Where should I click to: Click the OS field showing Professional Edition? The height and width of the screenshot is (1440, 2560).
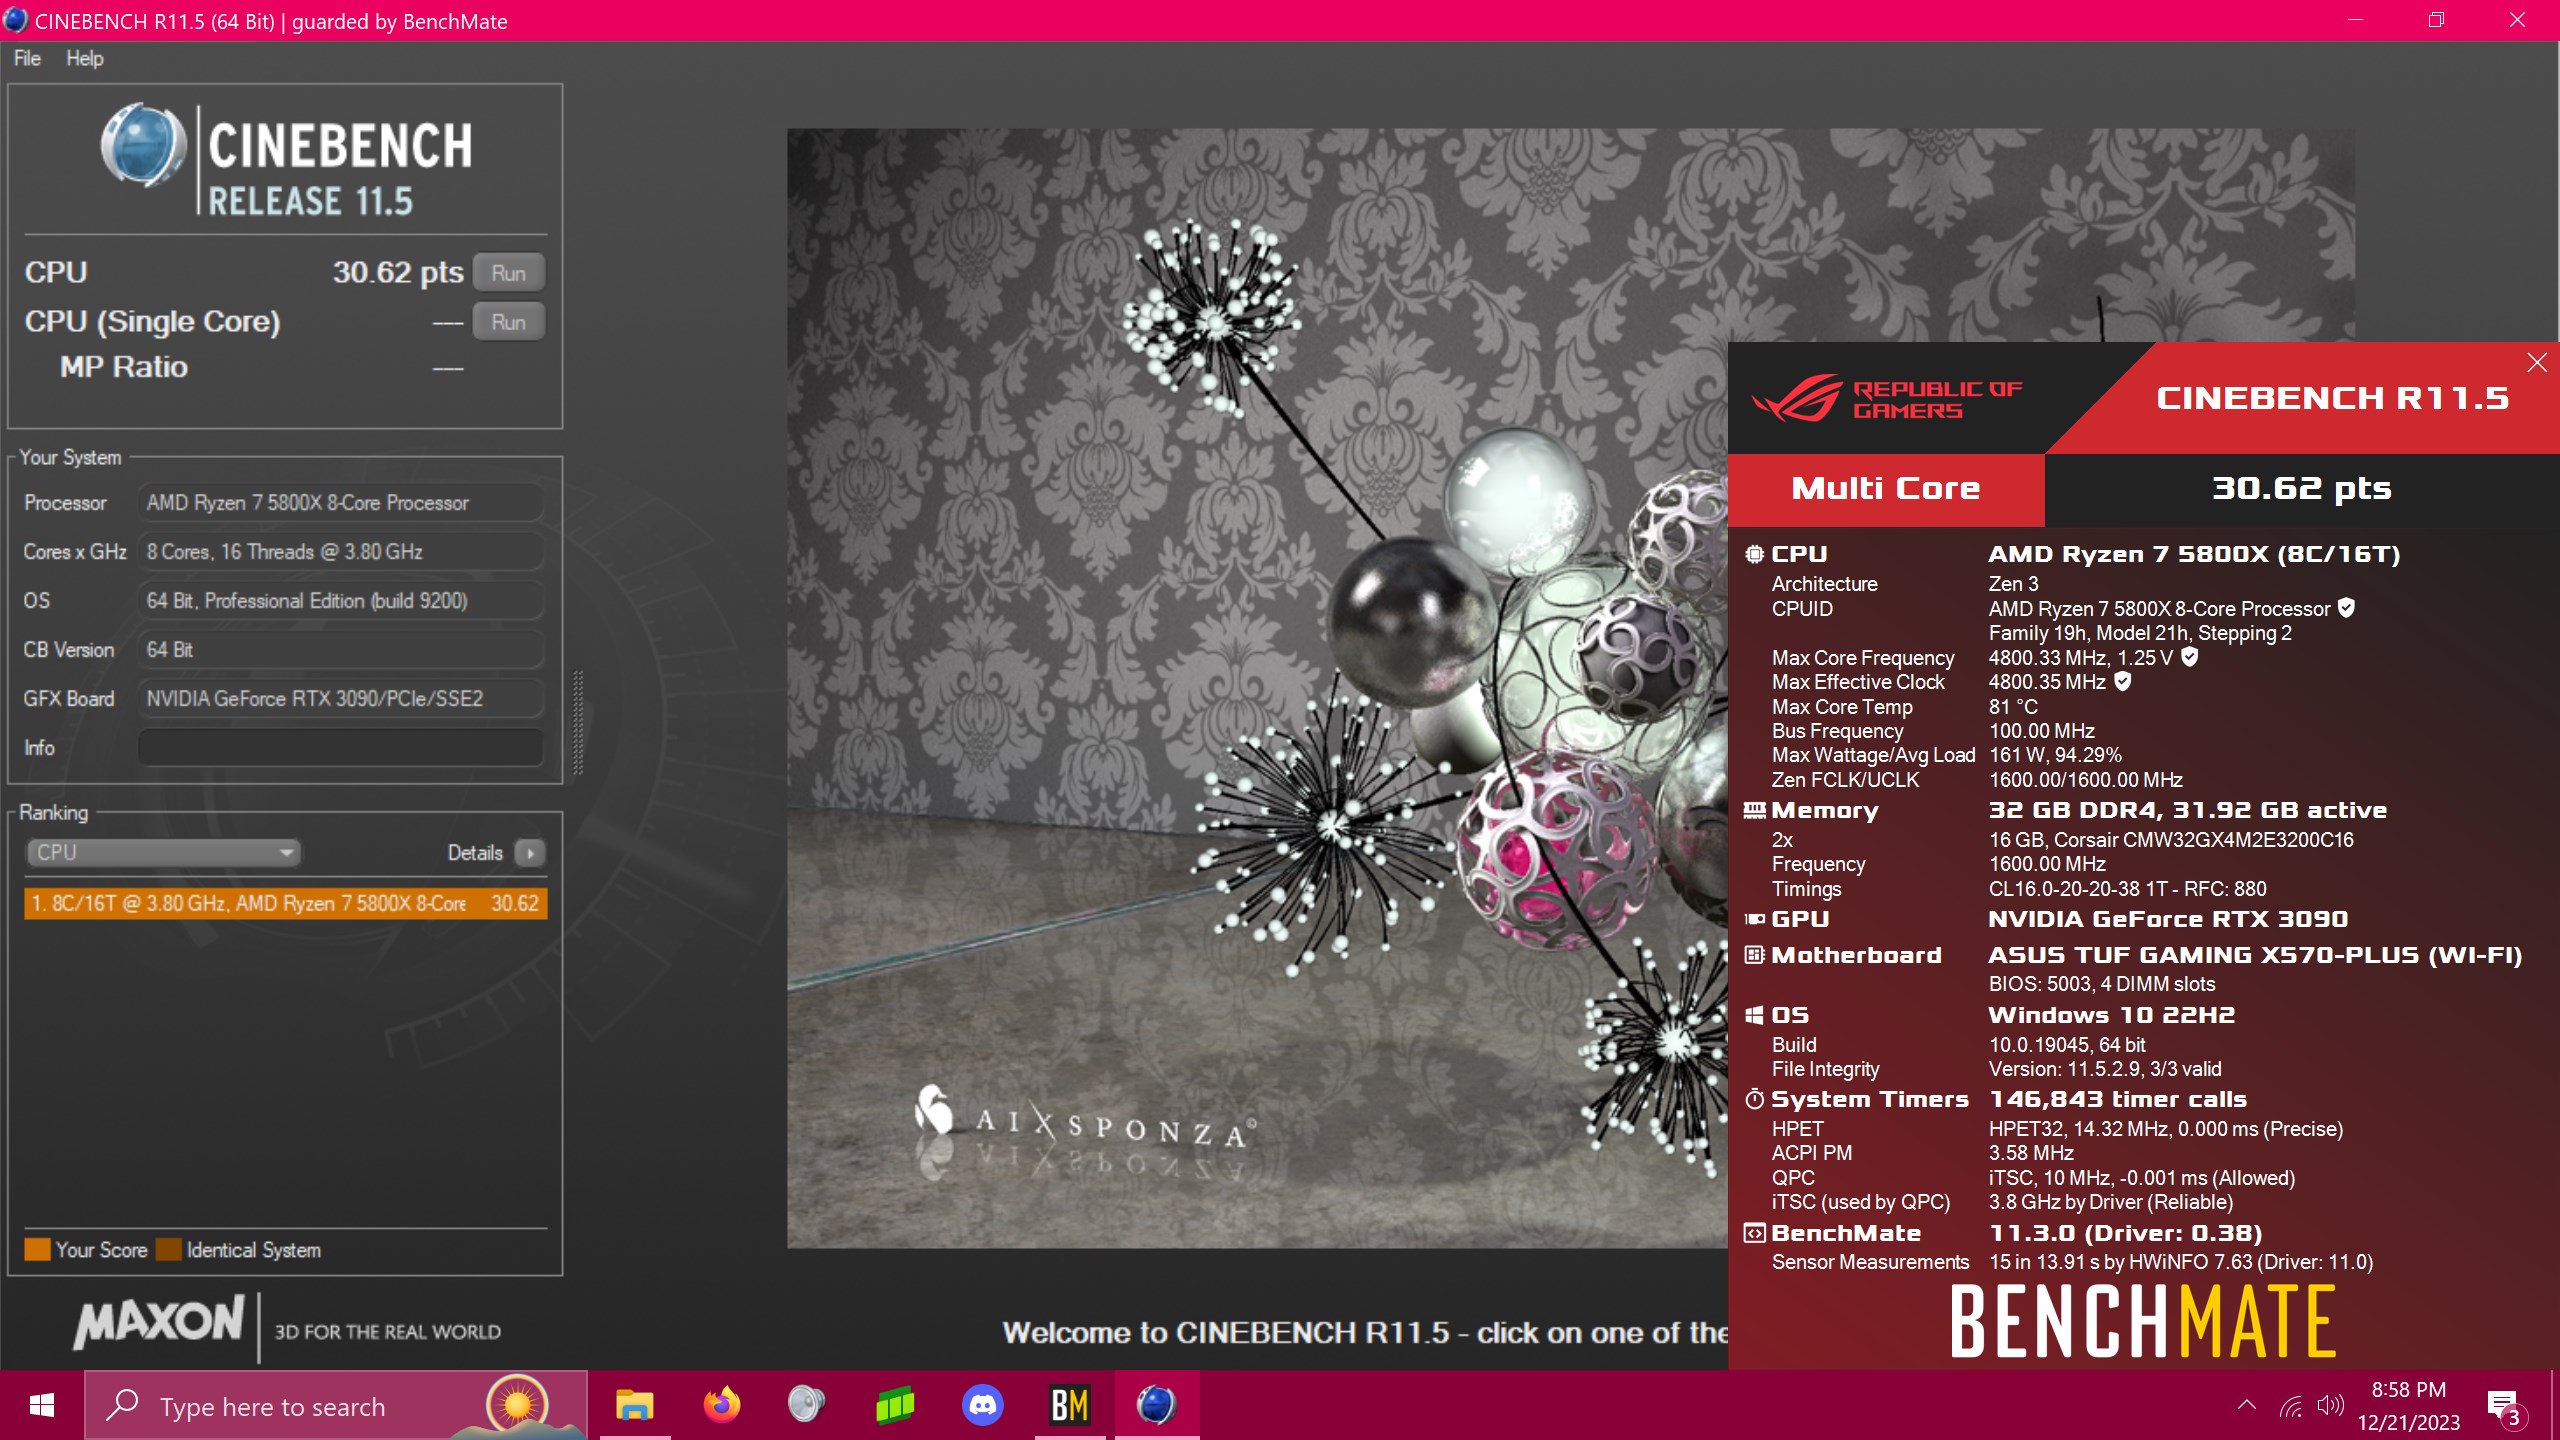point(341,600)
